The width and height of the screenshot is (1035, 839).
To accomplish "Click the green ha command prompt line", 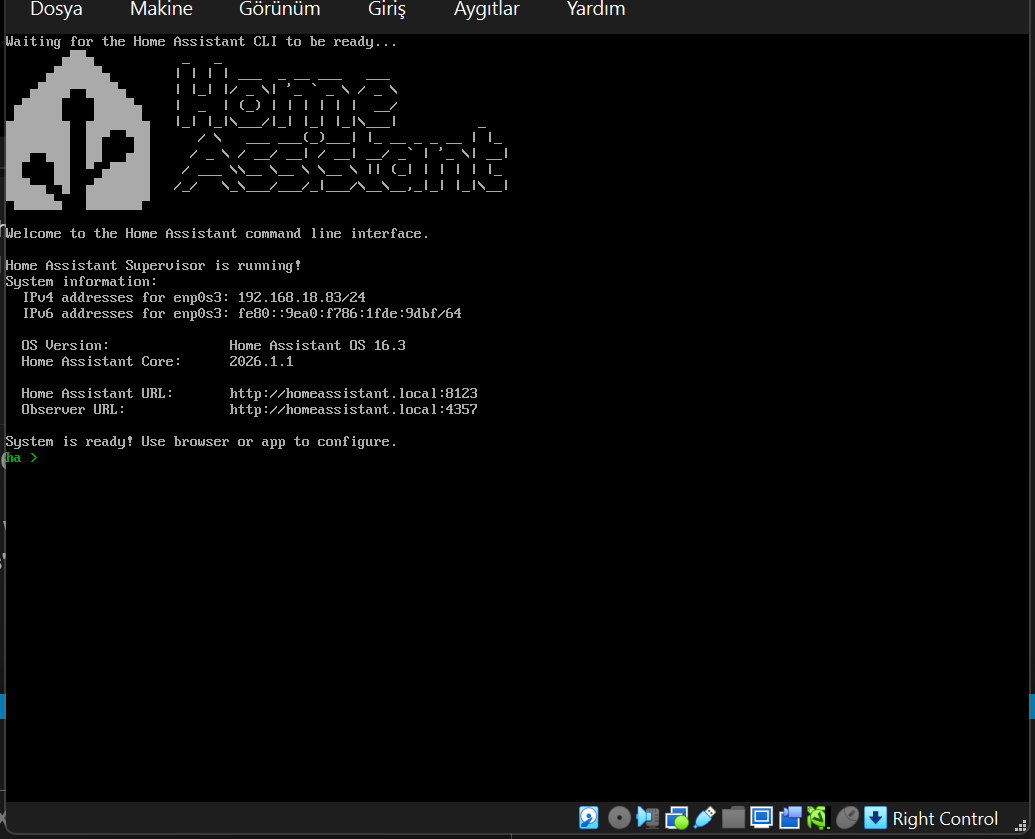I will pyautogui.click(x=22, y=458).
